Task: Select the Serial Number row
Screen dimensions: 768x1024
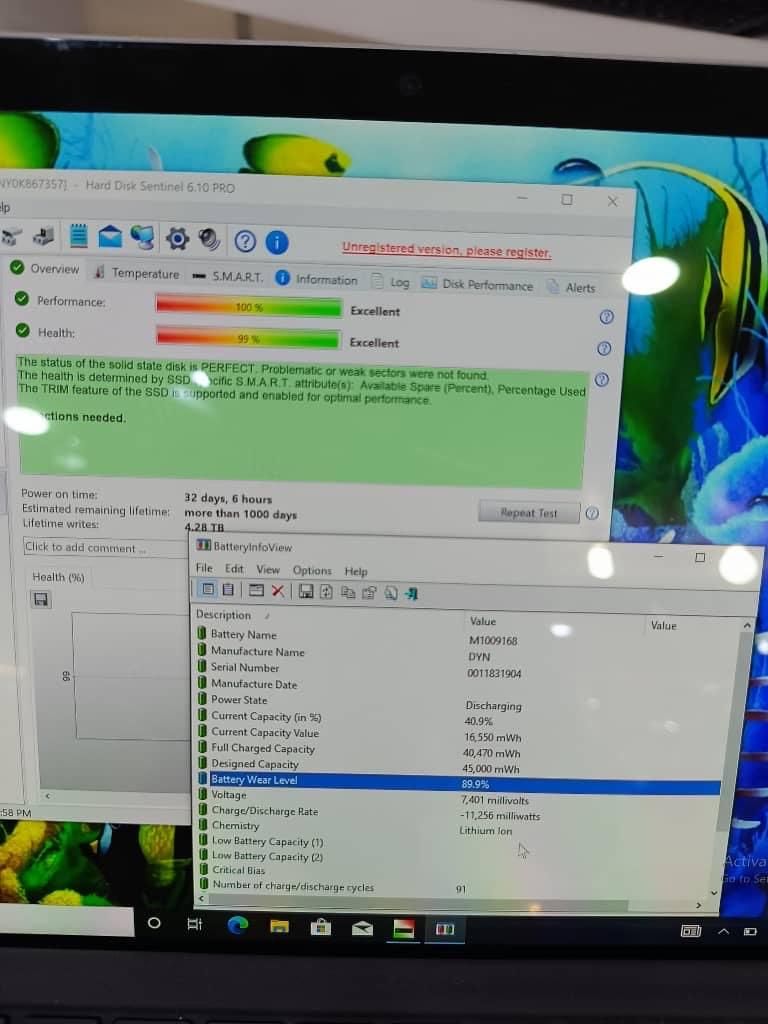Action: tap(457, 669)
